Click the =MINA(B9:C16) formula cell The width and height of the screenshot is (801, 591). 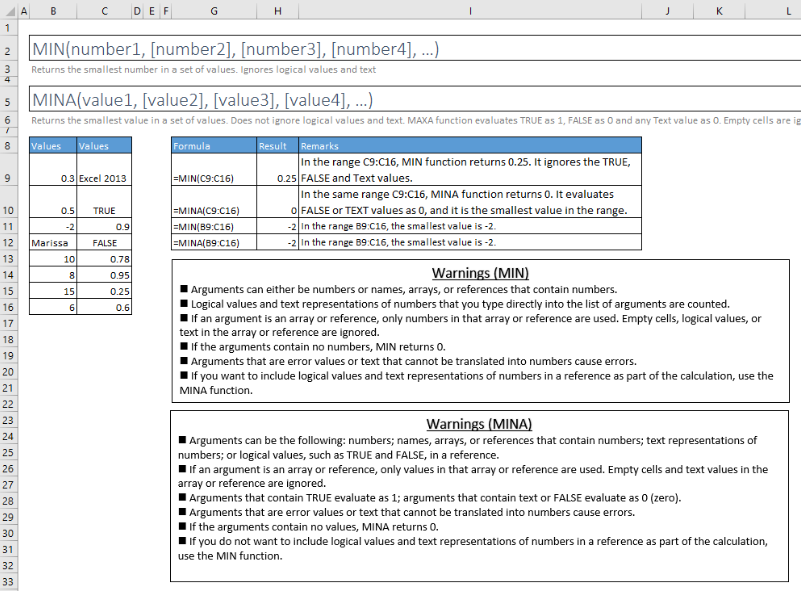[214, 243]
